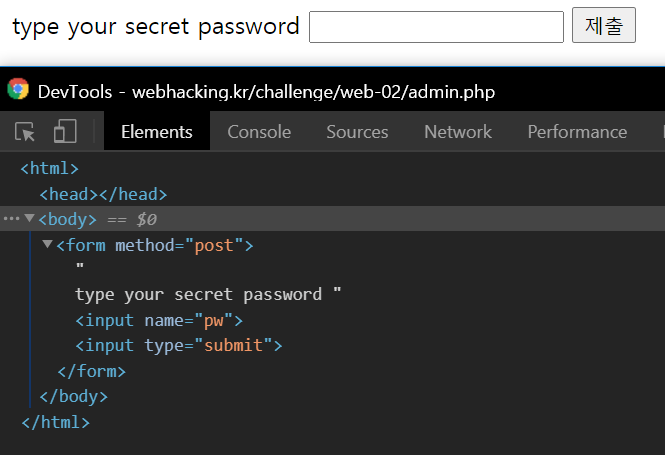Select the html opening tag line
The image size is (665, 455).
pyautogui.click(x=50, y=169)
